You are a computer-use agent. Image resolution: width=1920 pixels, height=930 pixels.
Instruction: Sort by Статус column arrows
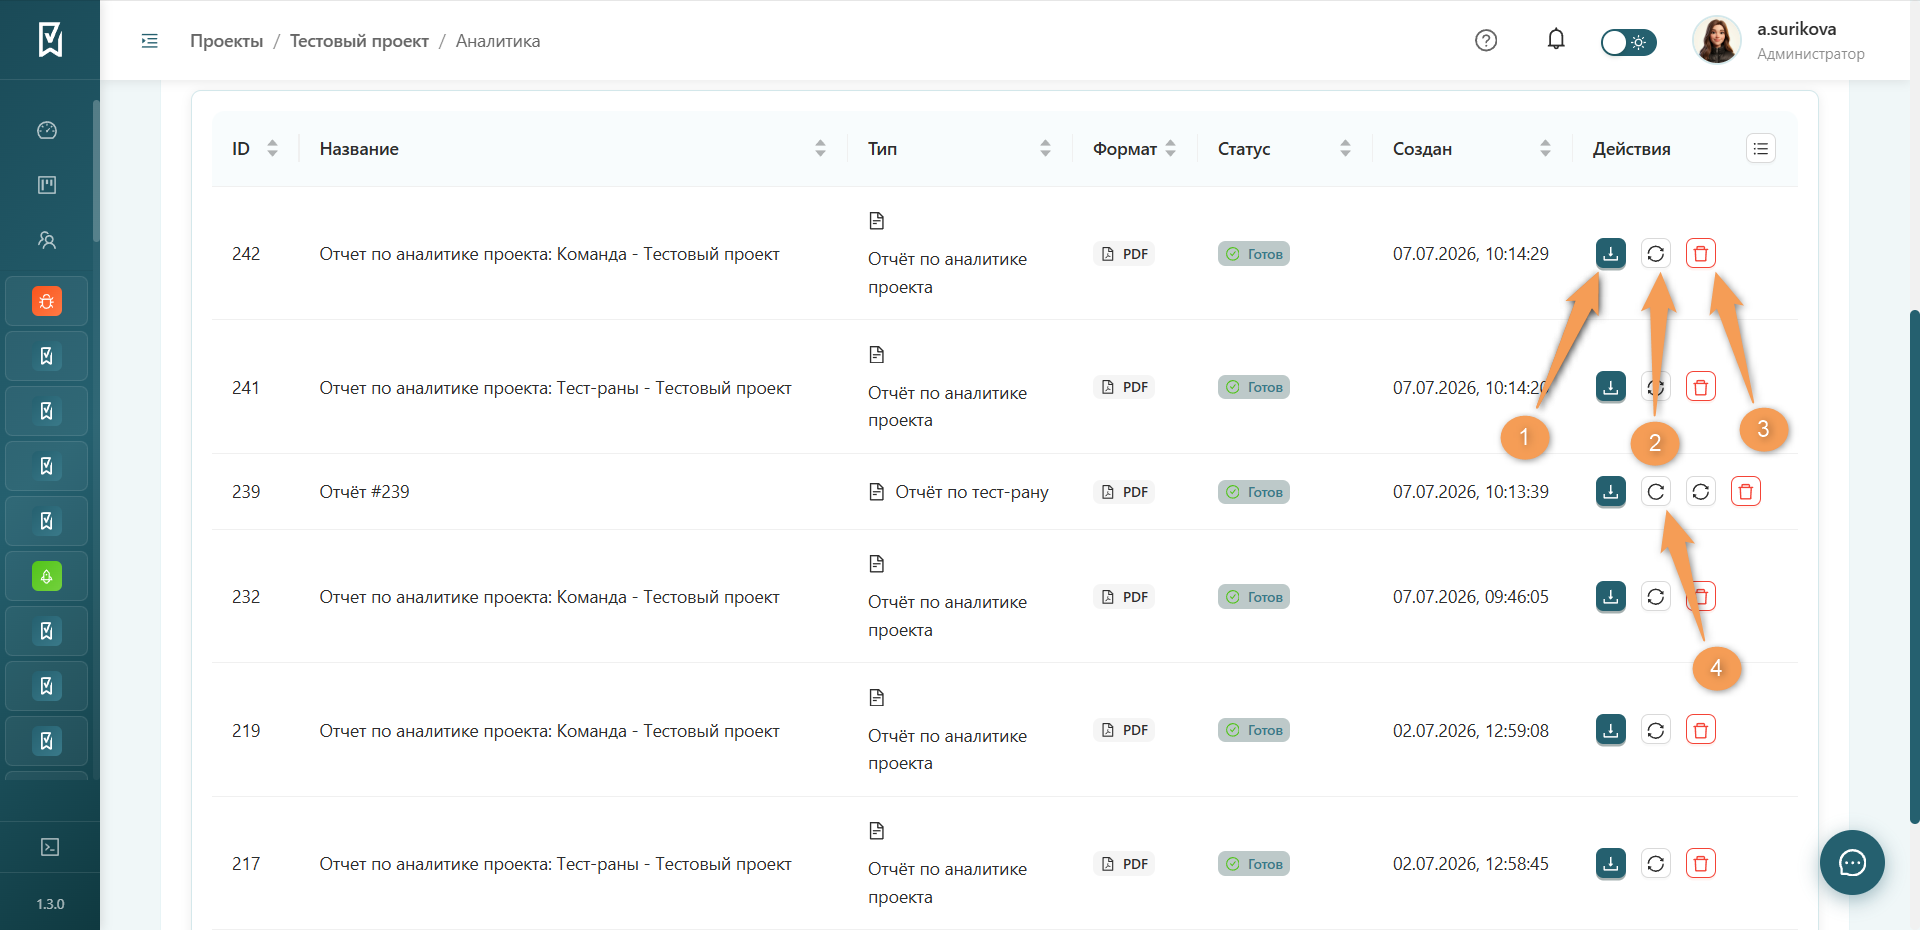(1345, 149)
